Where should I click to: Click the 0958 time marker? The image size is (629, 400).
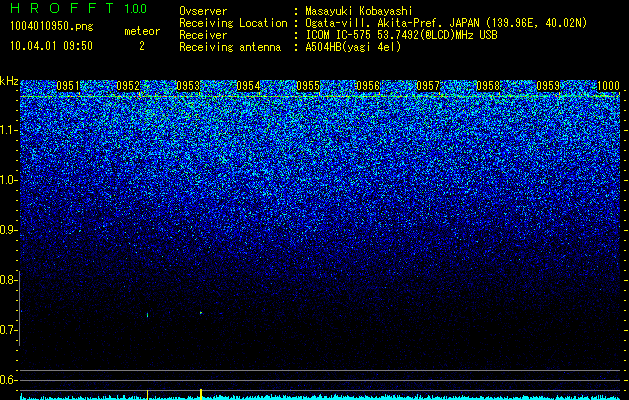pos(489,86)
